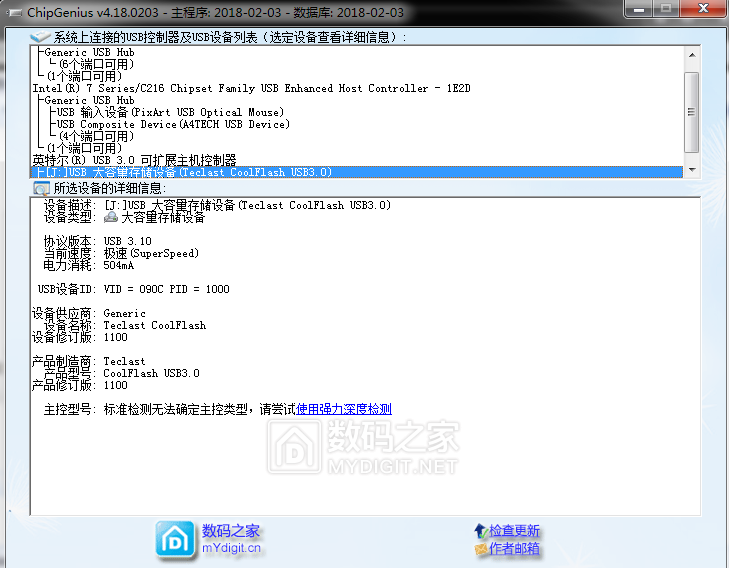Image resolution: width=729 pixels, height=568 pixels.
Task: Open the 使用强力深度检测 deep detection link
Action: [x=344, y=409]
